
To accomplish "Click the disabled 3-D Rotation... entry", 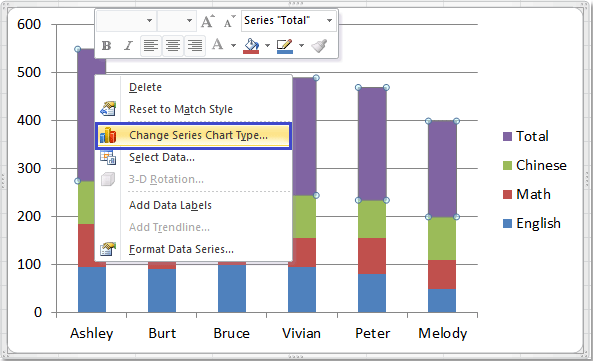I will tap(194, 179).
